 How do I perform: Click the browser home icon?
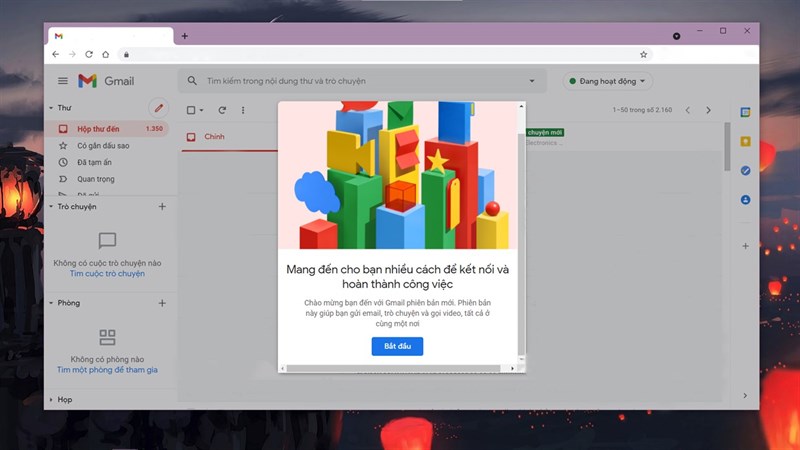106,54
